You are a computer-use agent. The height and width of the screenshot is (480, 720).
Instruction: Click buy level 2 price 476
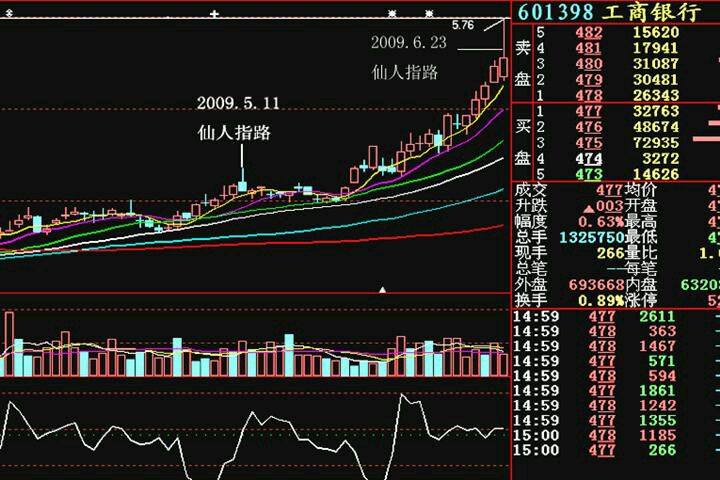pos(589,127)
